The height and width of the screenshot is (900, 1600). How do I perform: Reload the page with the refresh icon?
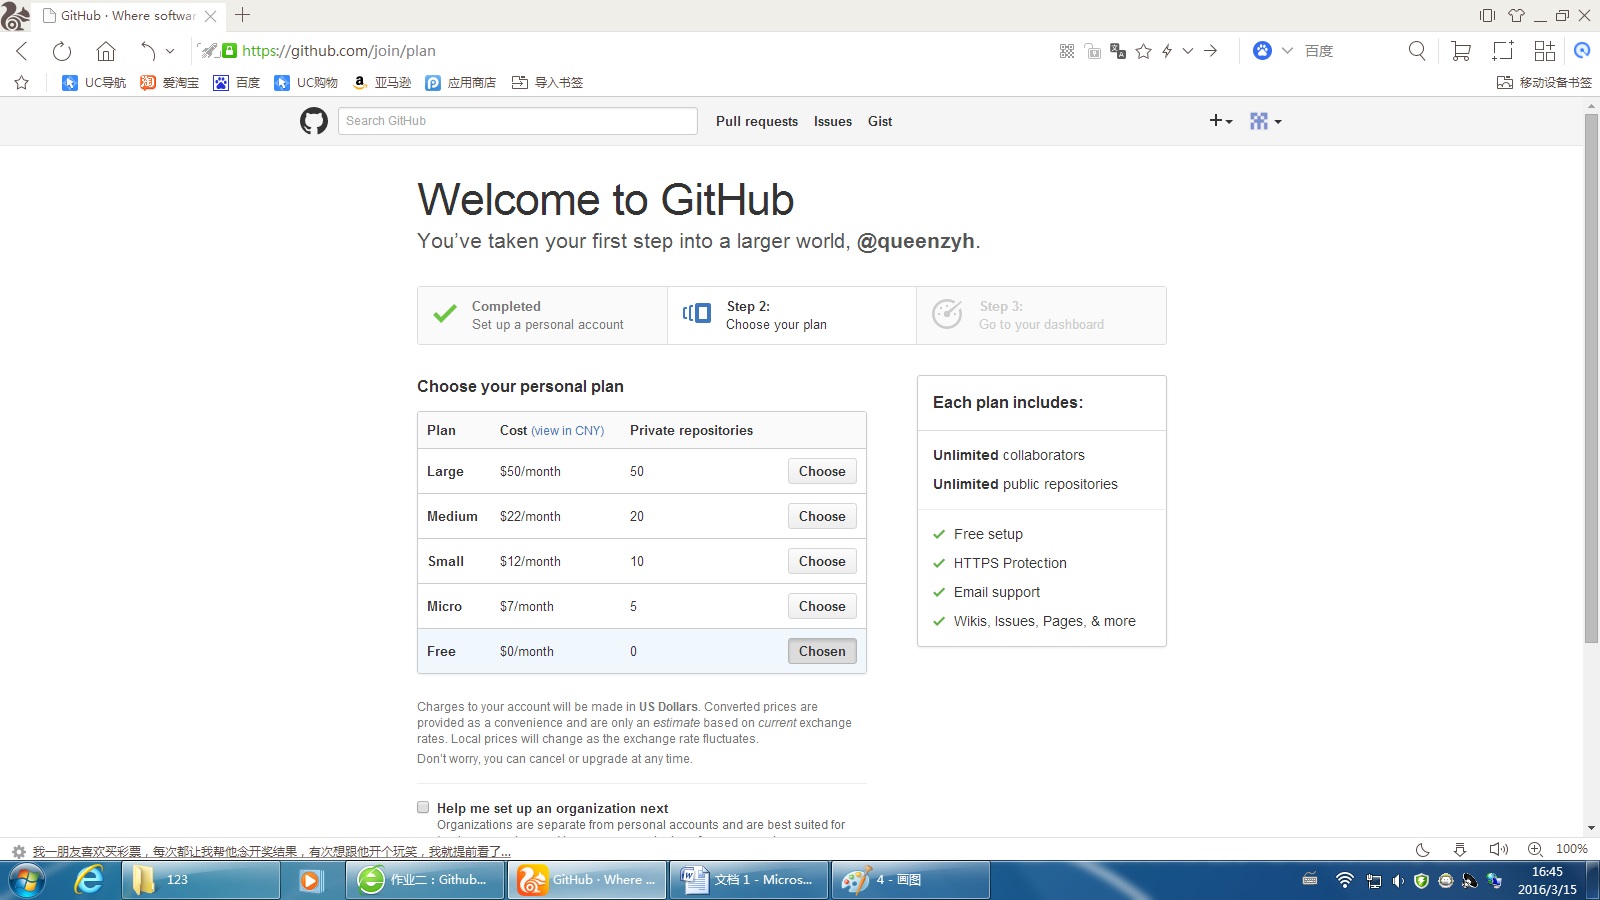[62, 51]
